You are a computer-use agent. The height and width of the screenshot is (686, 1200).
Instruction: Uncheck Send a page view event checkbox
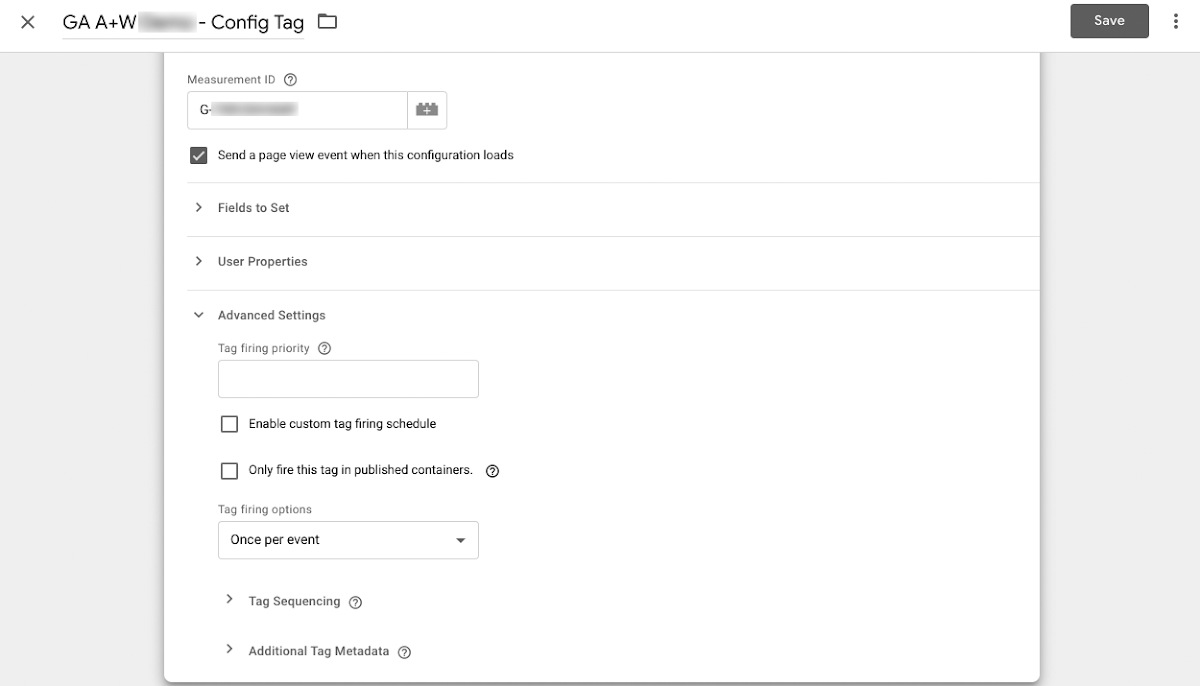(198, 155)
